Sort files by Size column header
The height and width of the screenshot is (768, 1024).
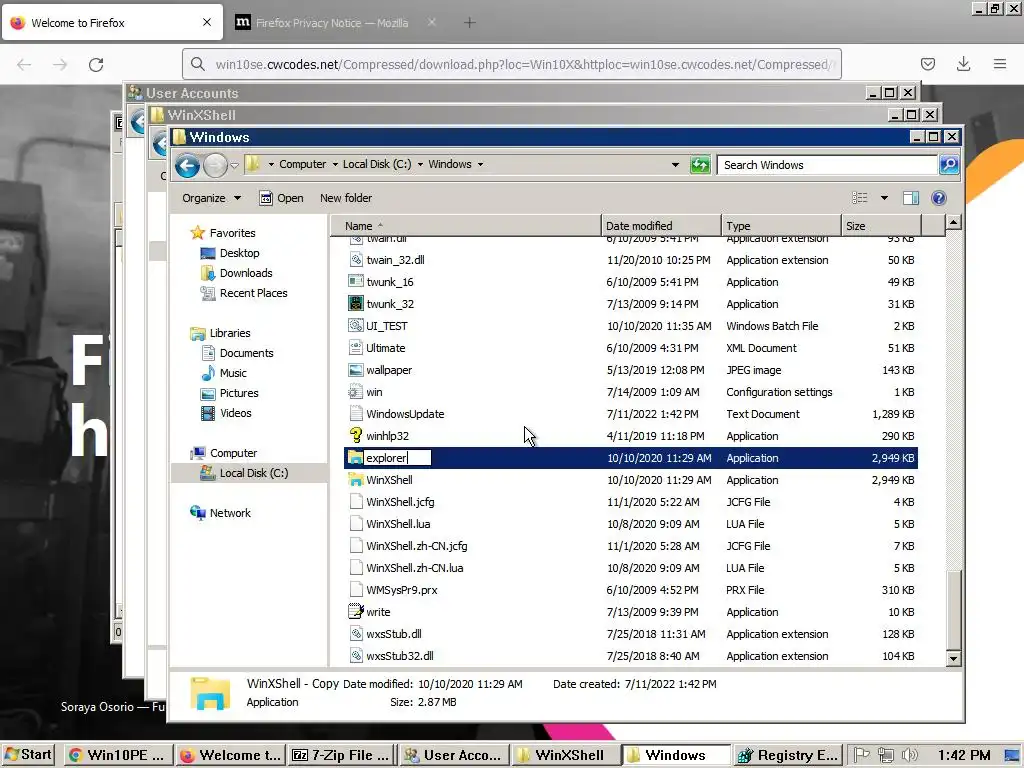[881, 225]
